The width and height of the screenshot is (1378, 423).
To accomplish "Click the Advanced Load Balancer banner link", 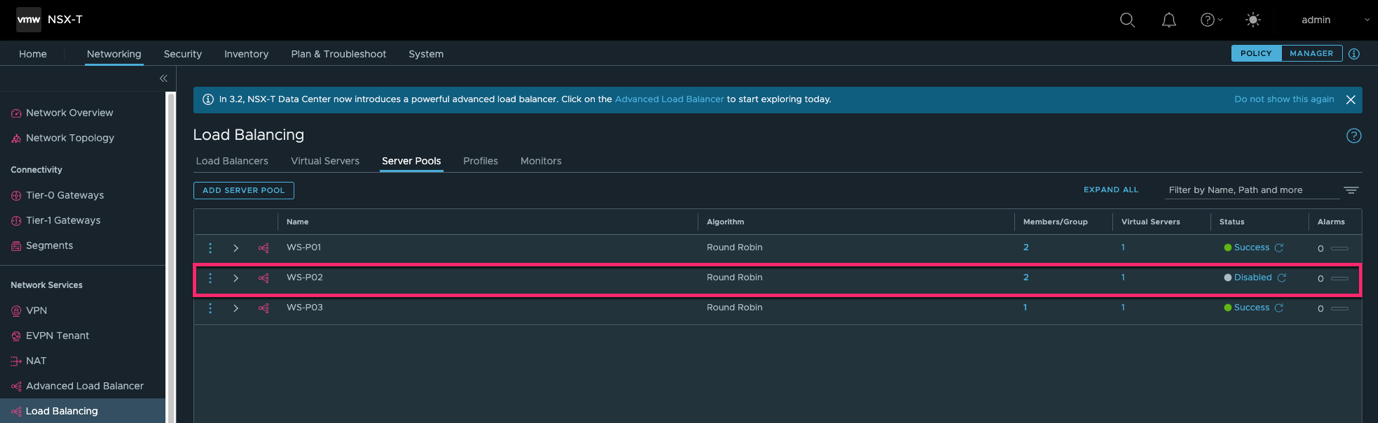I will 669,99.
